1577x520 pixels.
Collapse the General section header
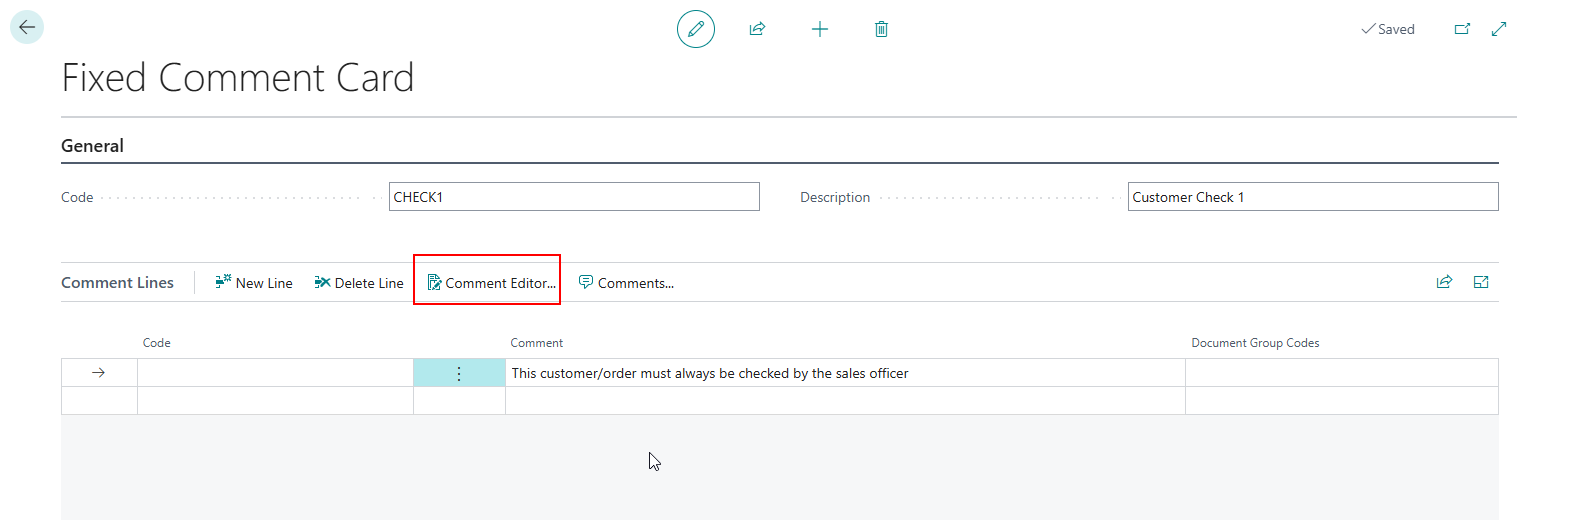[92, 146]
